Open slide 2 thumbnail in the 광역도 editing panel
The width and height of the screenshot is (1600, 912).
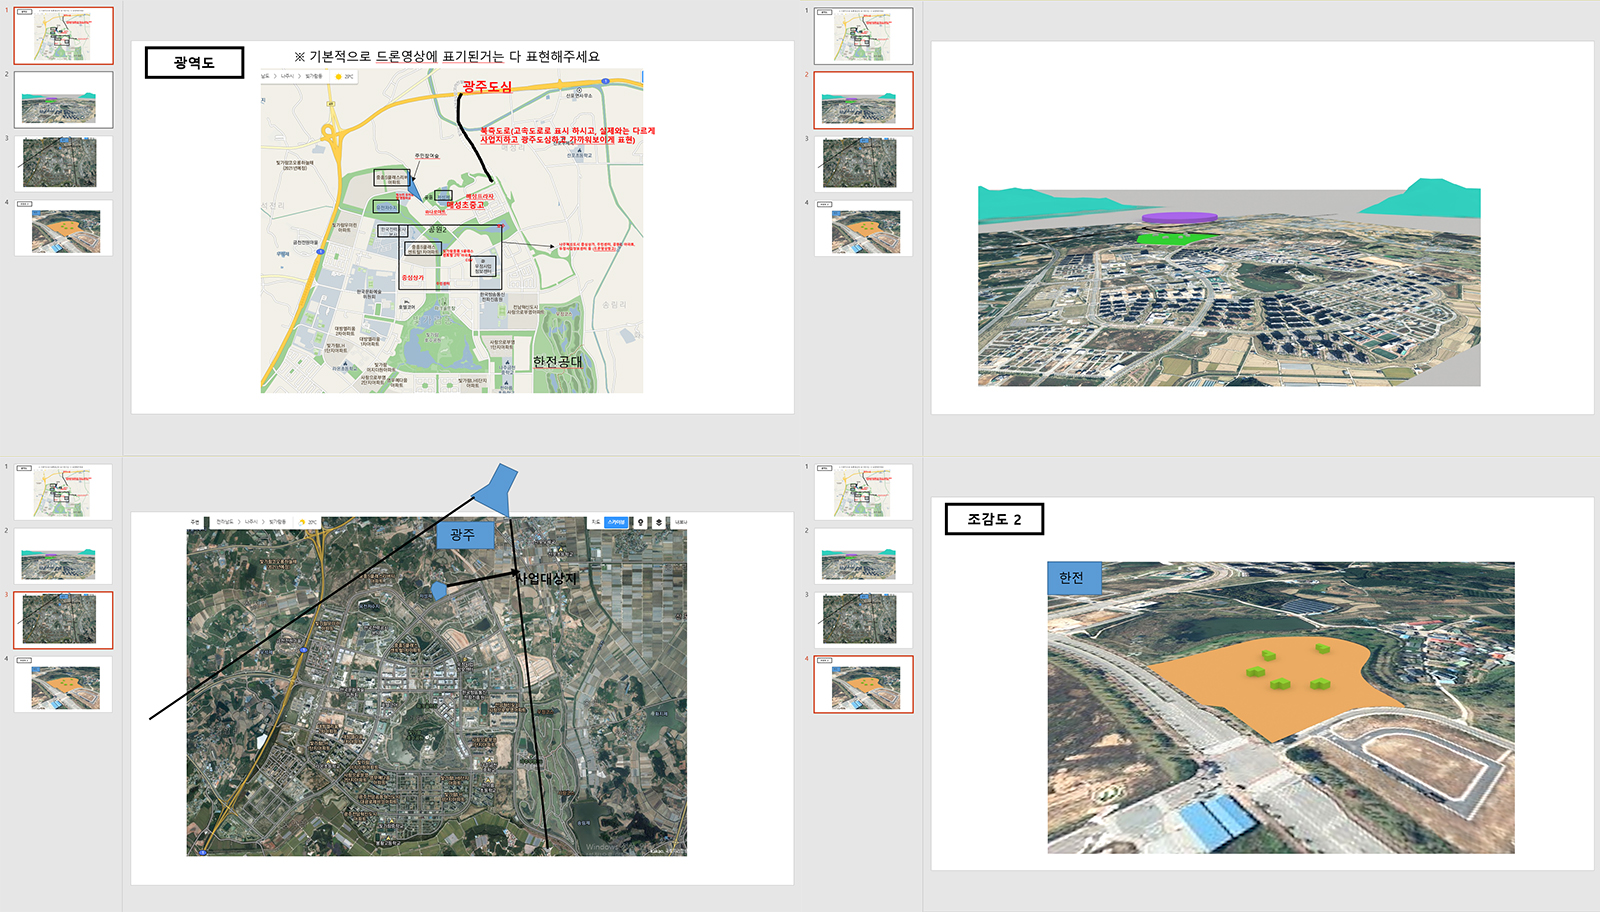tap(63, 100)
